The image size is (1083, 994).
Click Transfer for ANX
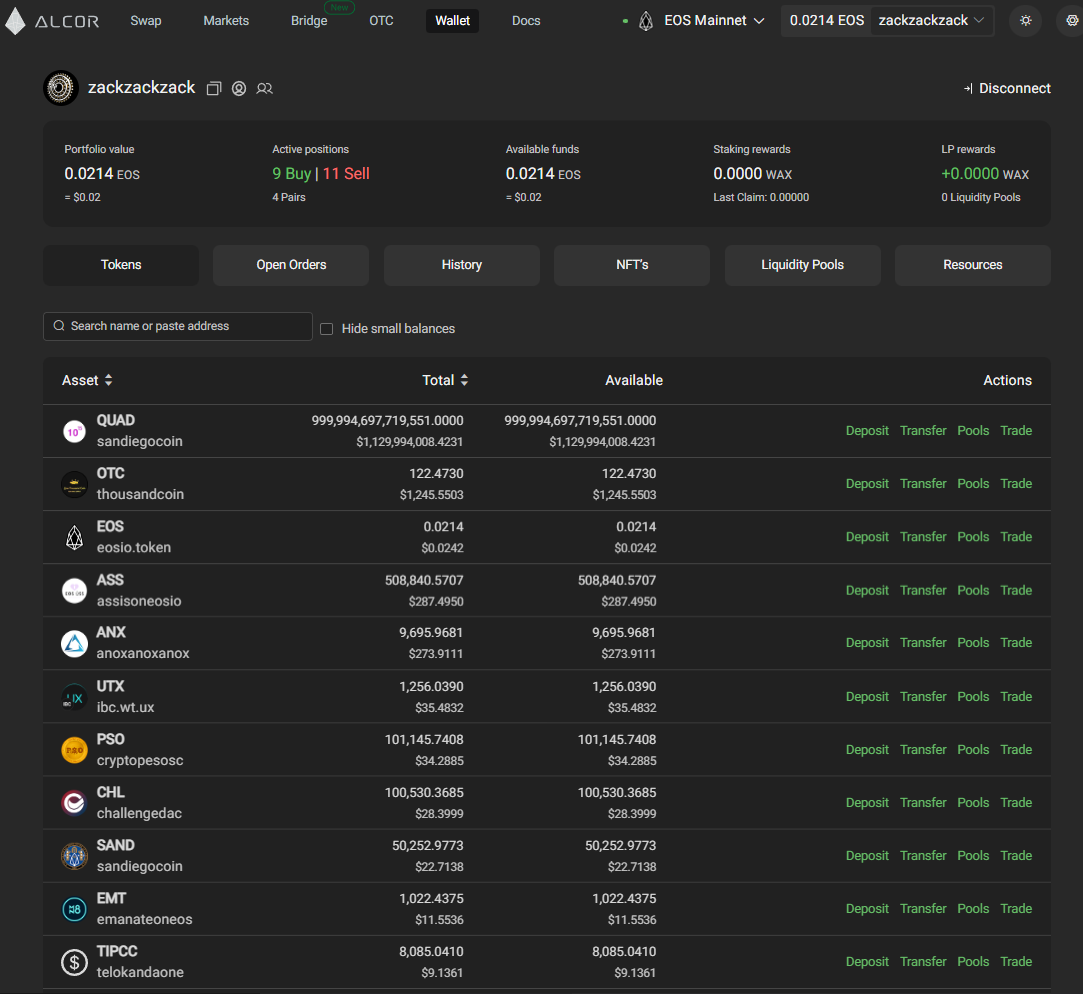tap(923, 643)
